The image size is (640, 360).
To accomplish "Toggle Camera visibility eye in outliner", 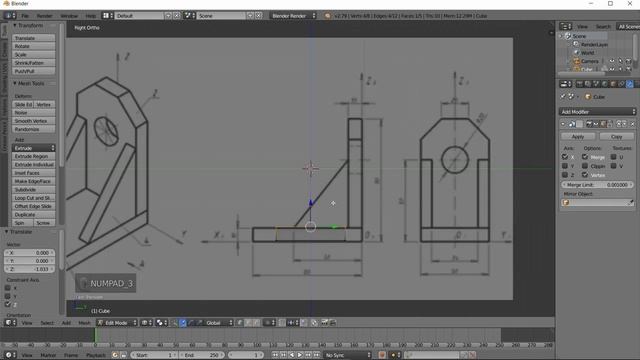I will click(x=612, y=61).
